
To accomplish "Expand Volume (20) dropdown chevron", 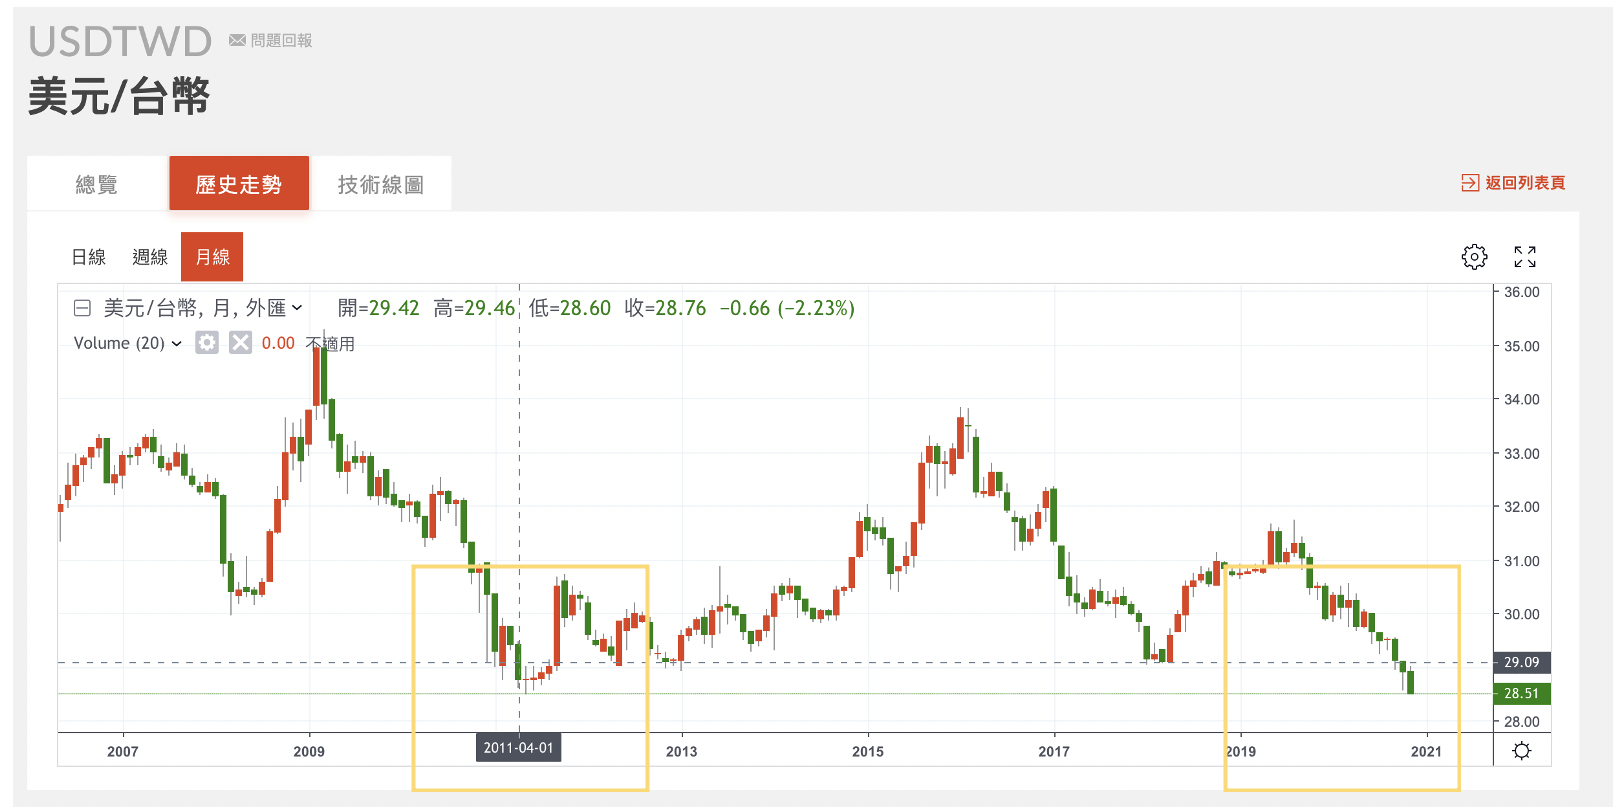I will click(x=177, y=344).
